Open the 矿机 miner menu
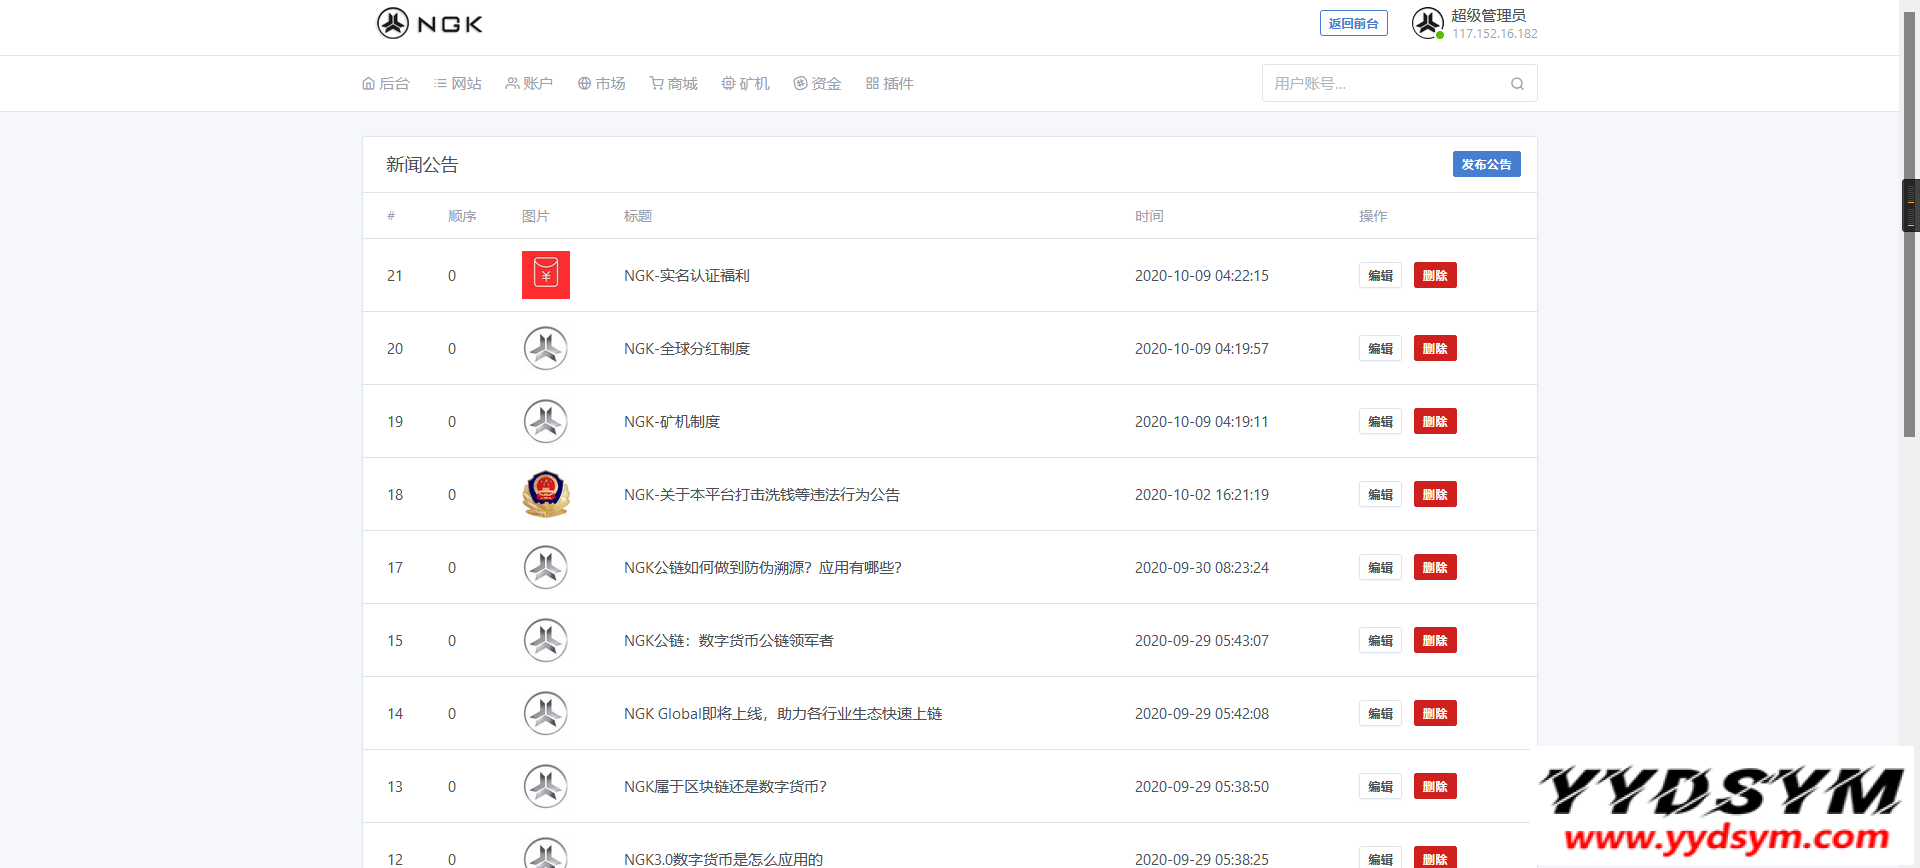This screenshot has width=1920, height=868. [x=745, y=84]
